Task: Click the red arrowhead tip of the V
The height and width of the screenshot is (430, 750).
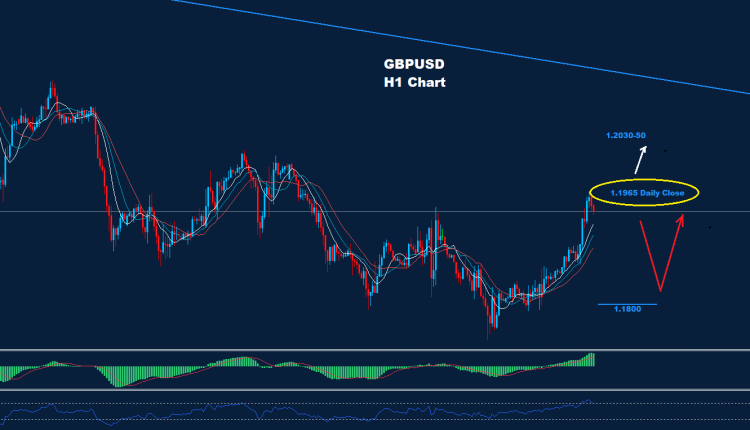Action: click(684, 216)
